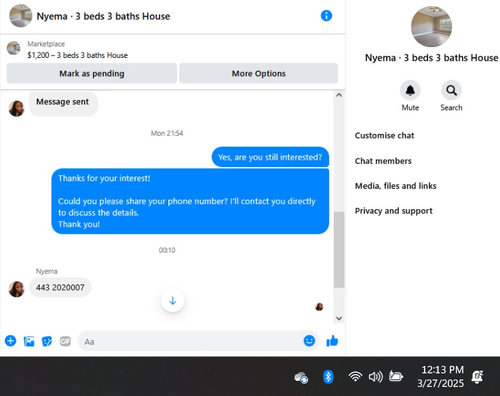This screenshot has height=396, width=500.
Task: Send a thumbs-up like
Action: click(x=332, y=341)
